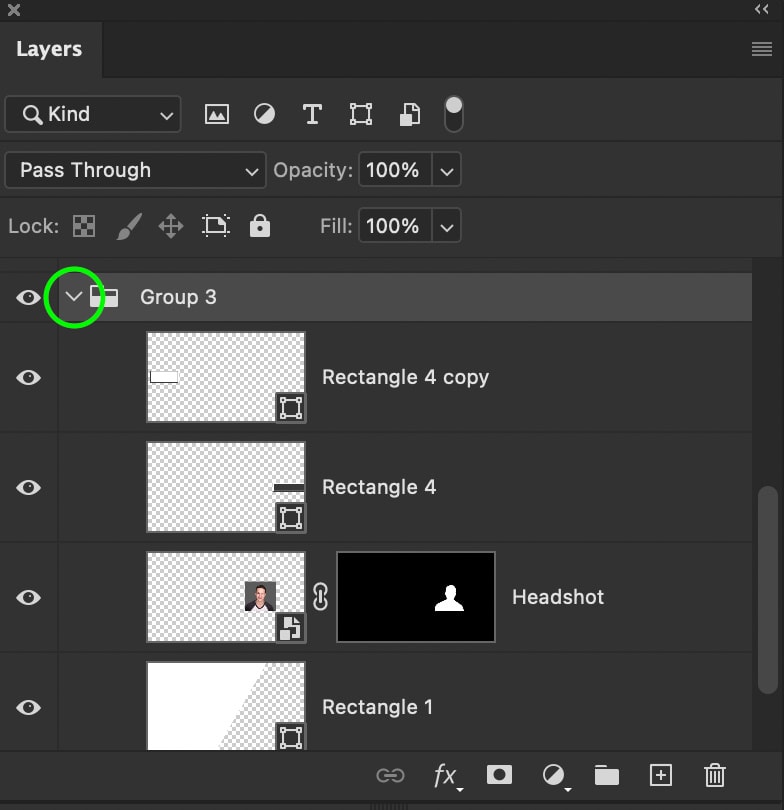Click Group 3 folder icon
Viewport: 784px width, 810px height.
click(104, 297)
